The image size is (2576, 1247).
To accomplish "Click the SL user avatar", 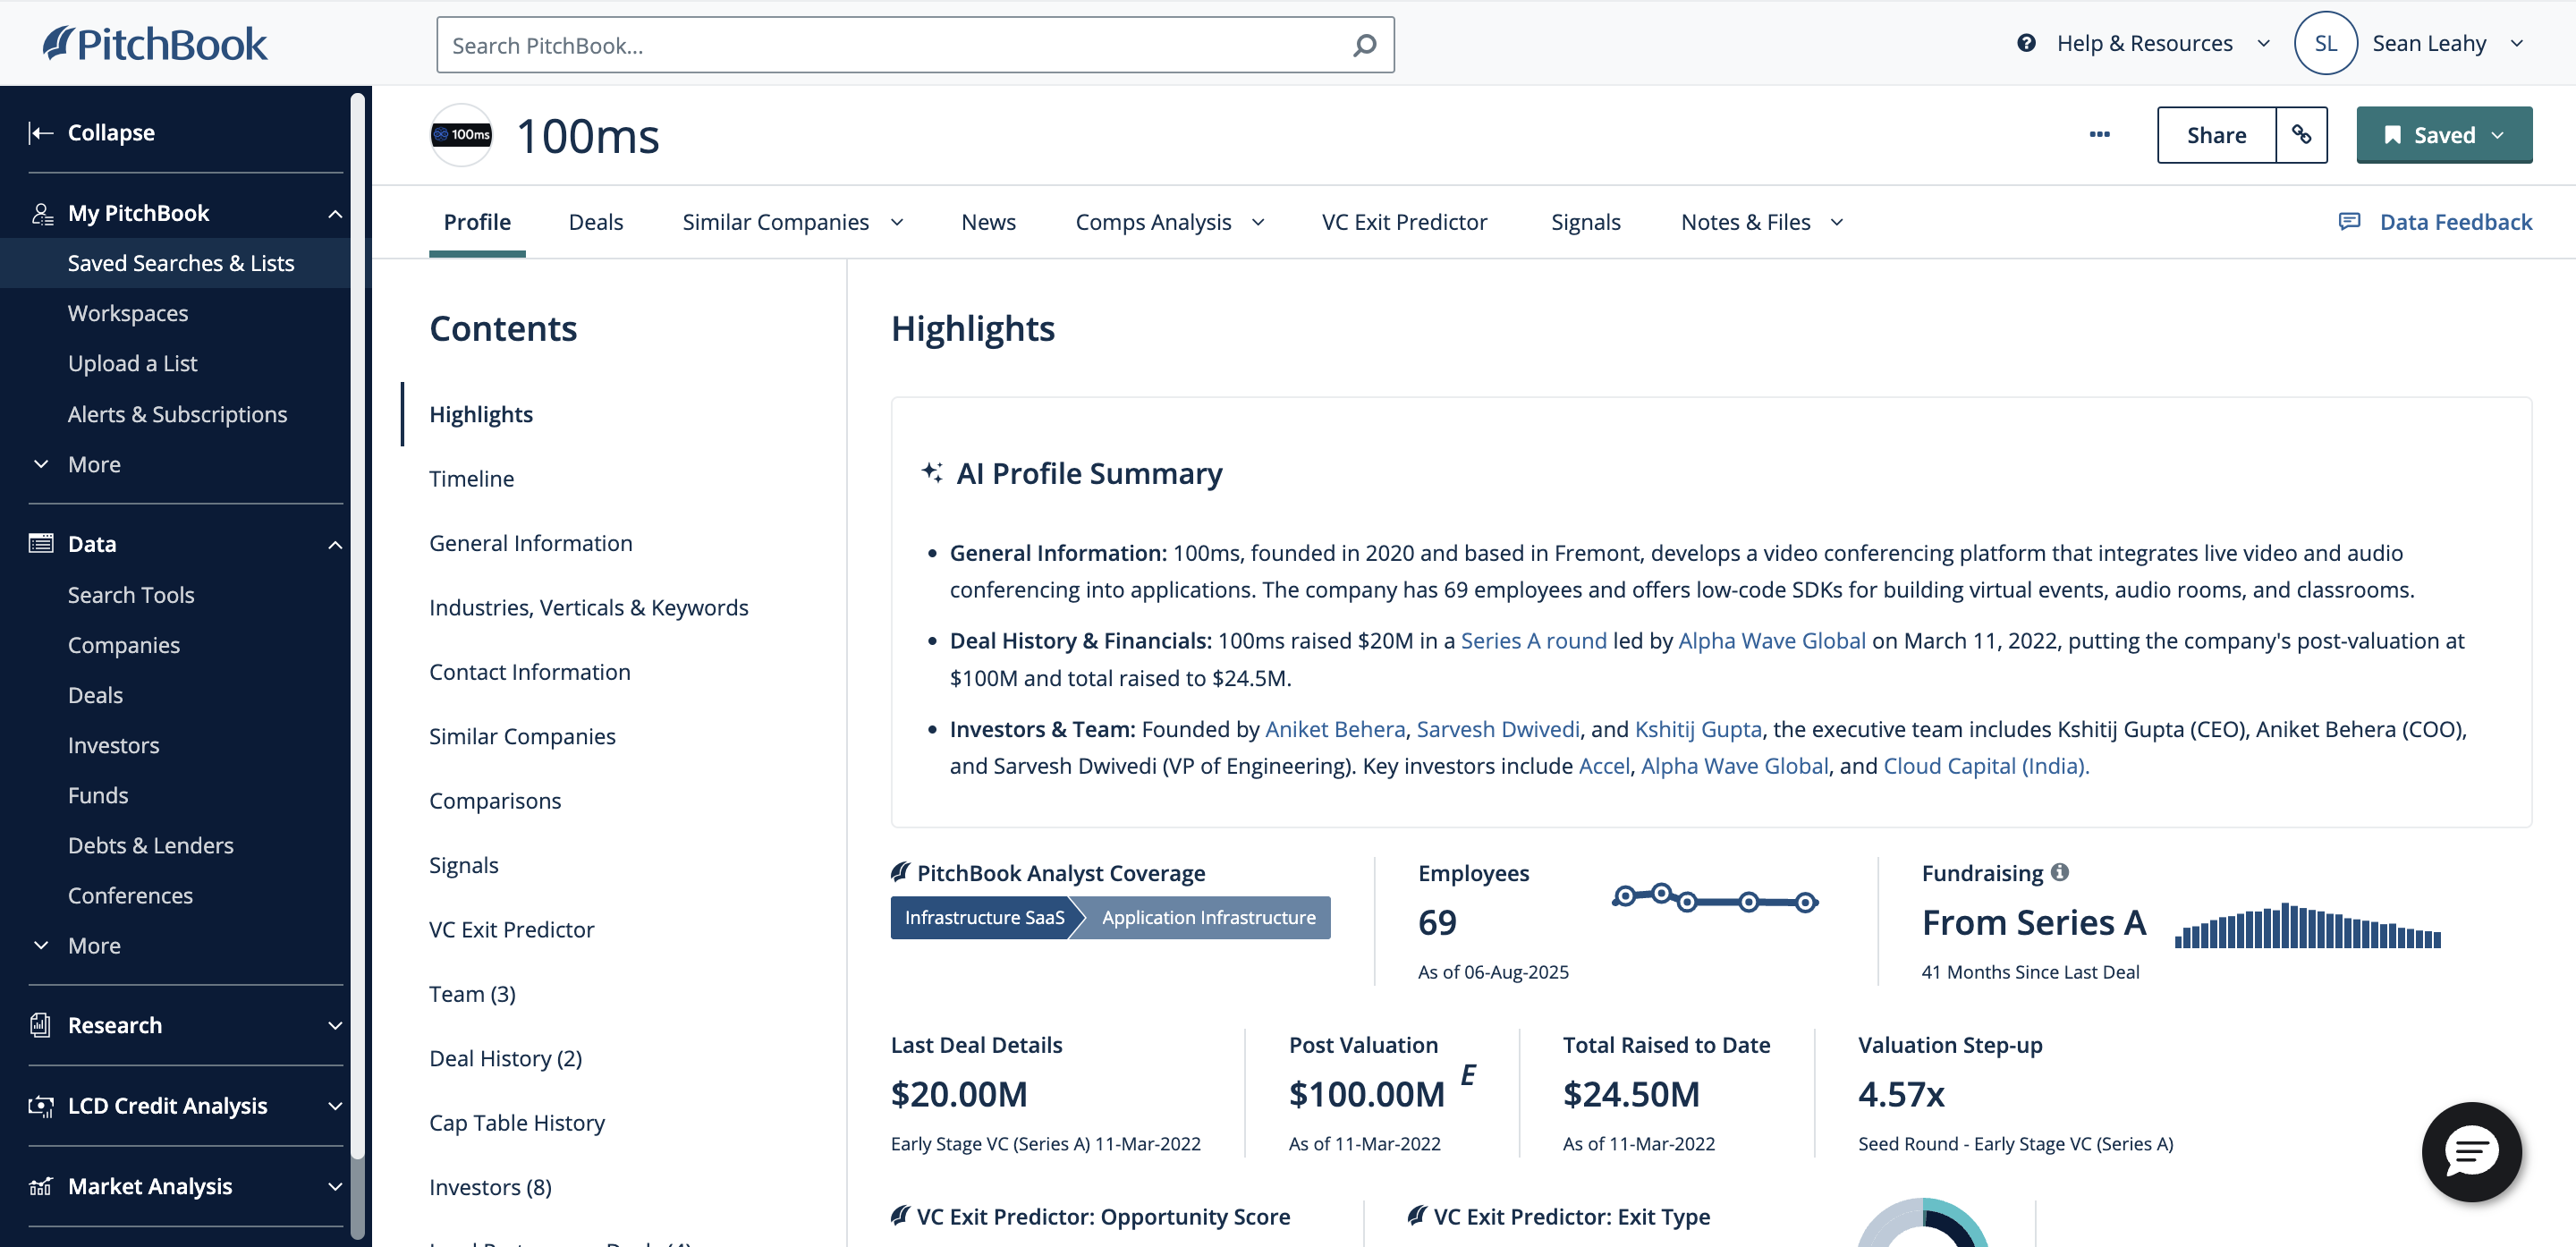I will (2325, 43).
